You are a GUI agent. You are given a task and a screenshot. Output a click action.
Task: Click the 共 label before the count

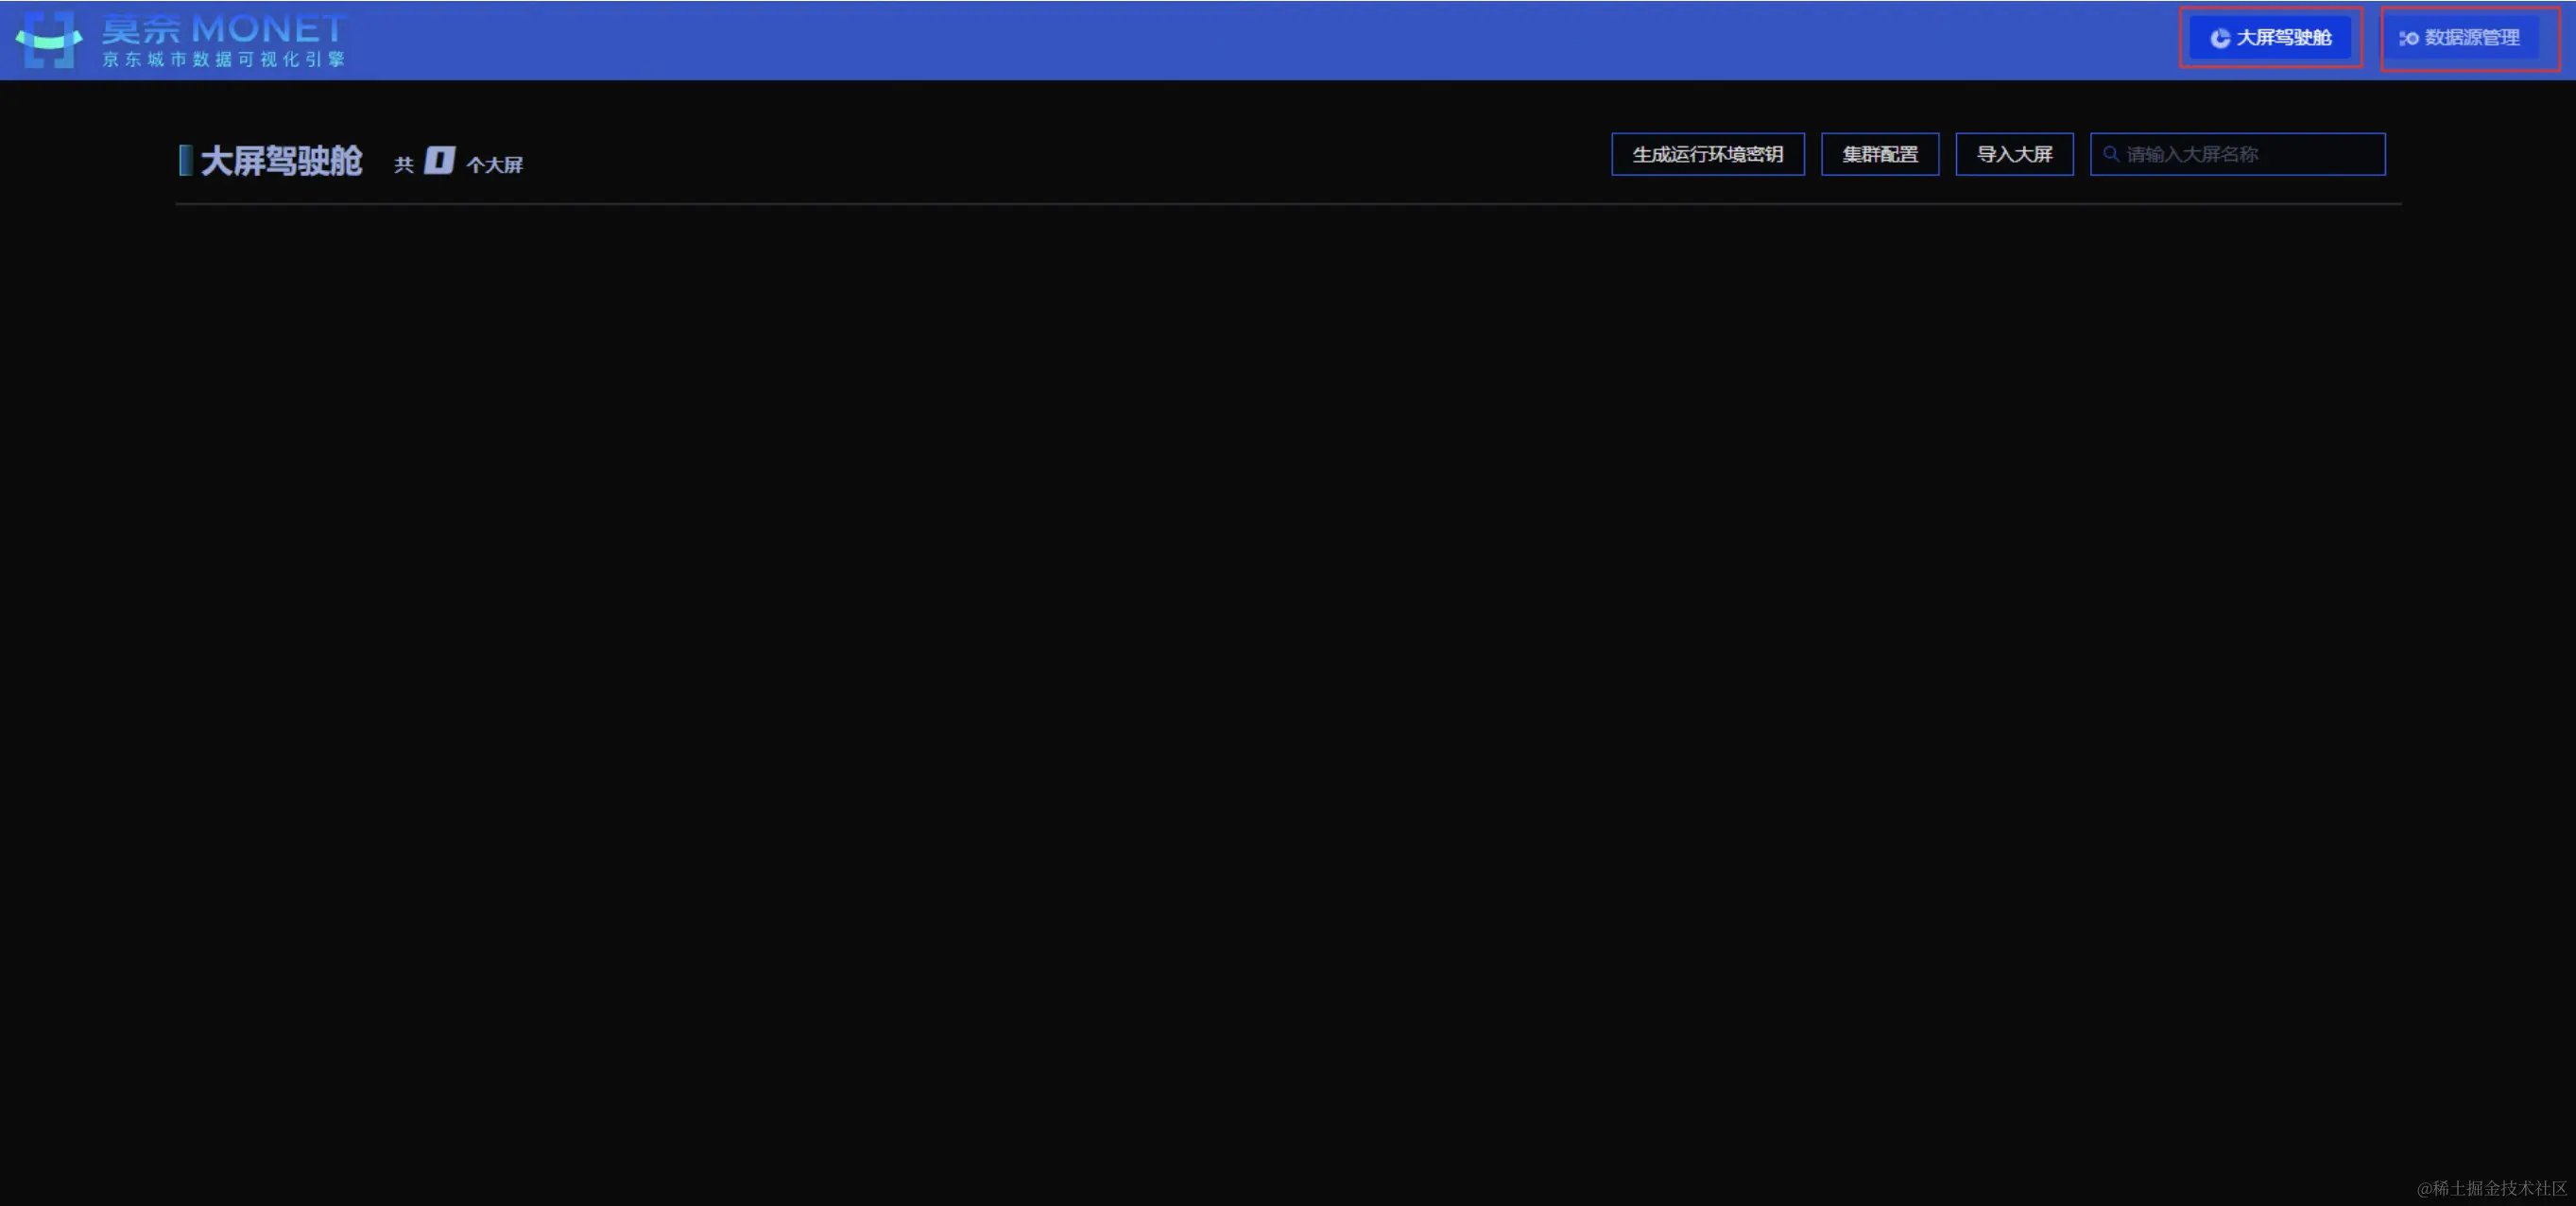coord(403,165)
